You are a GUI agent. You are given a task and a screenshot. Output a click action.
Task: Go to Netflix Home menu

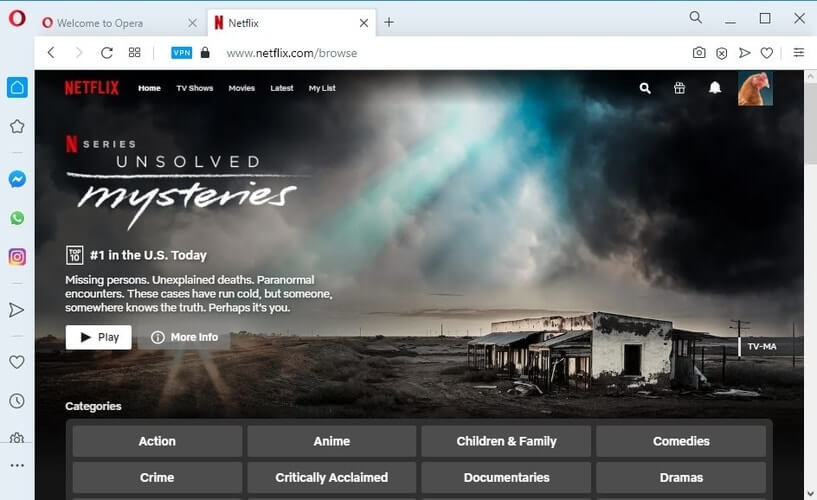tap(149, 88)
